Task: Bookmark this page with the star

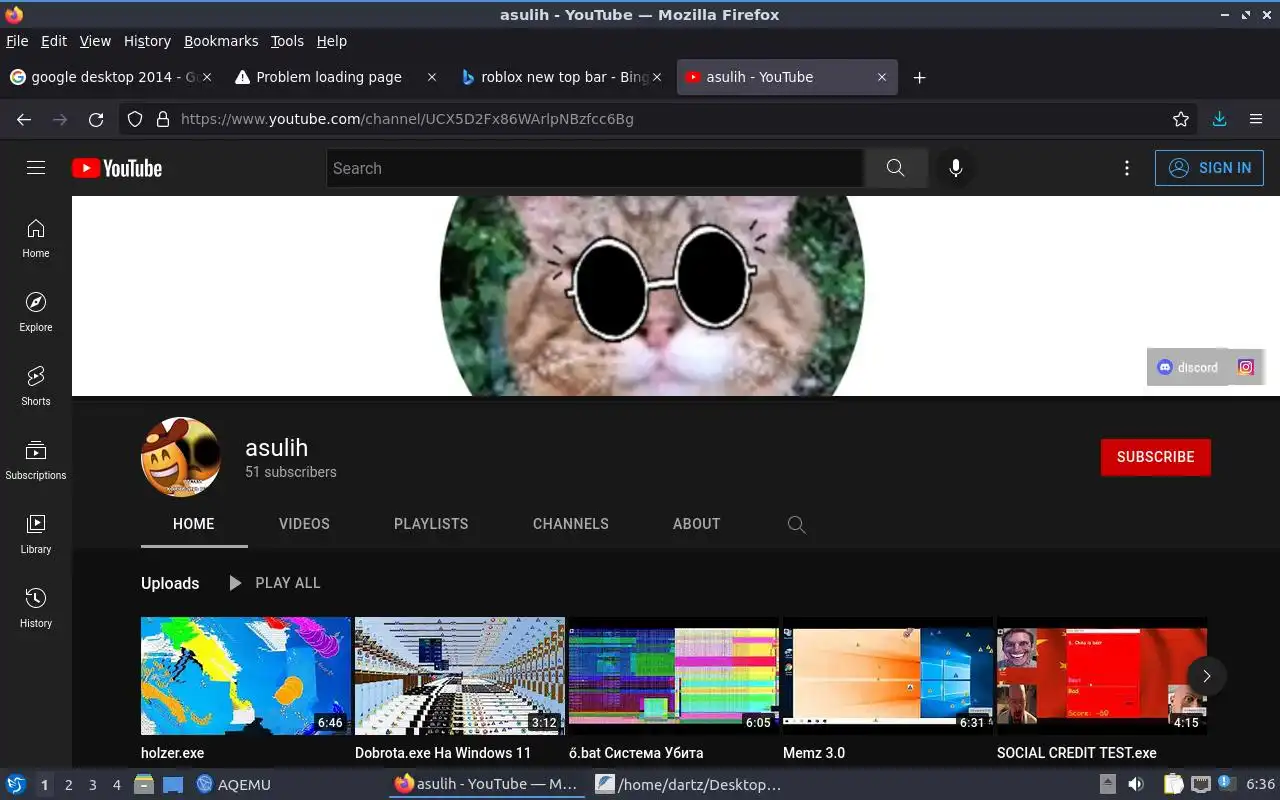Action: tap(1181, 119)
